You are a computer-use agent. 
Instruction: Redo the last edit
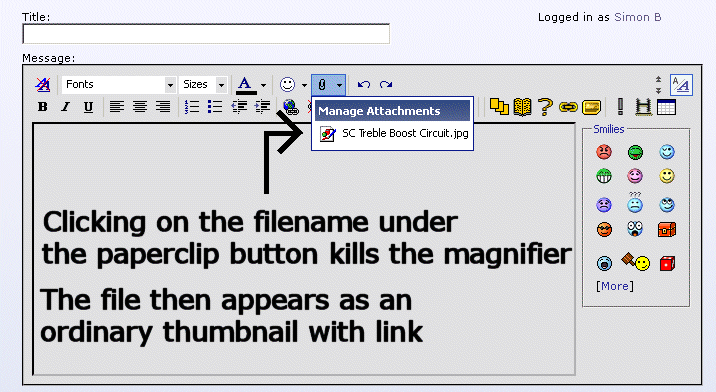[386, 85]
